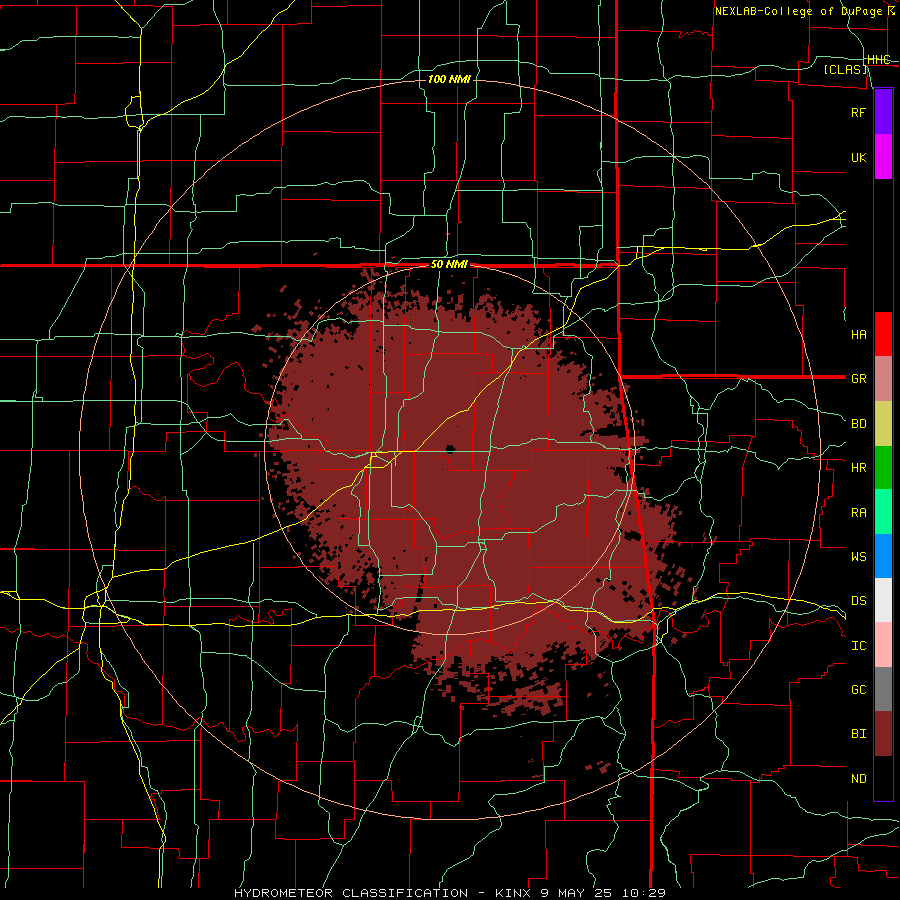Click the gray GC legend swatch

pos(883,689)
